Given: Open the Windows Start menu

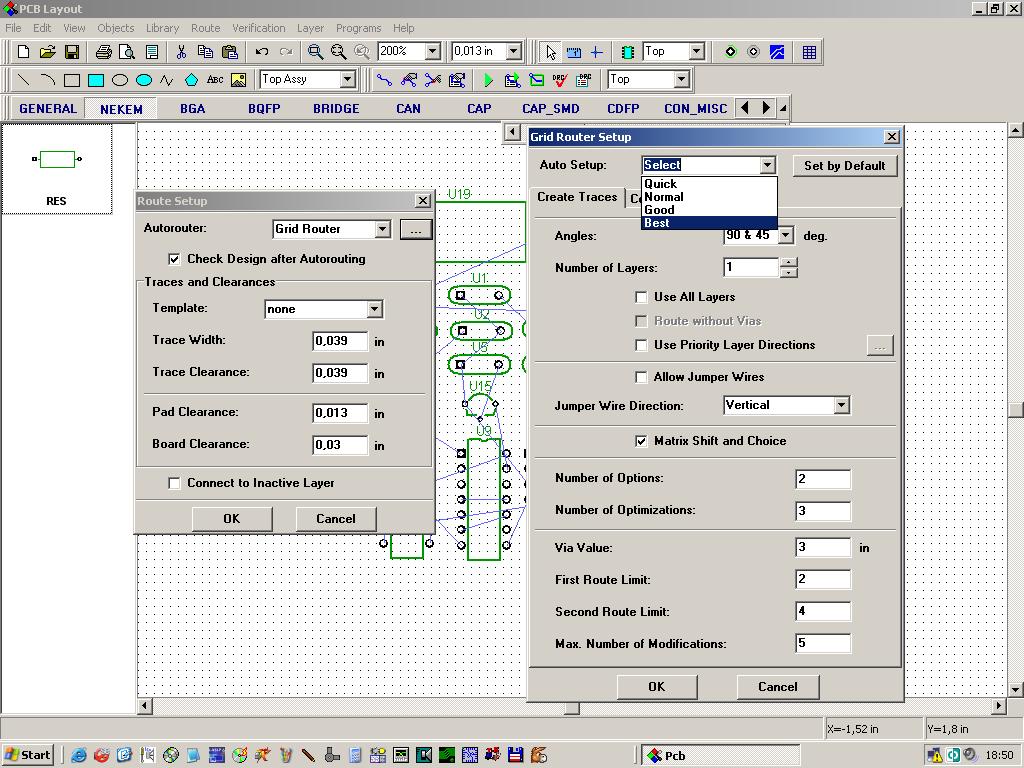Looking at the screenshot, I should pos(27,755).
